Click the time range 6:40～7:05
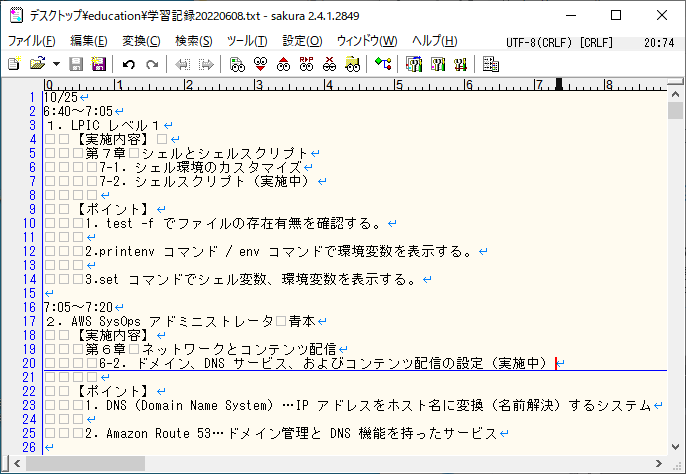Viewport: 686px width, 474px height. click(78, 111)
